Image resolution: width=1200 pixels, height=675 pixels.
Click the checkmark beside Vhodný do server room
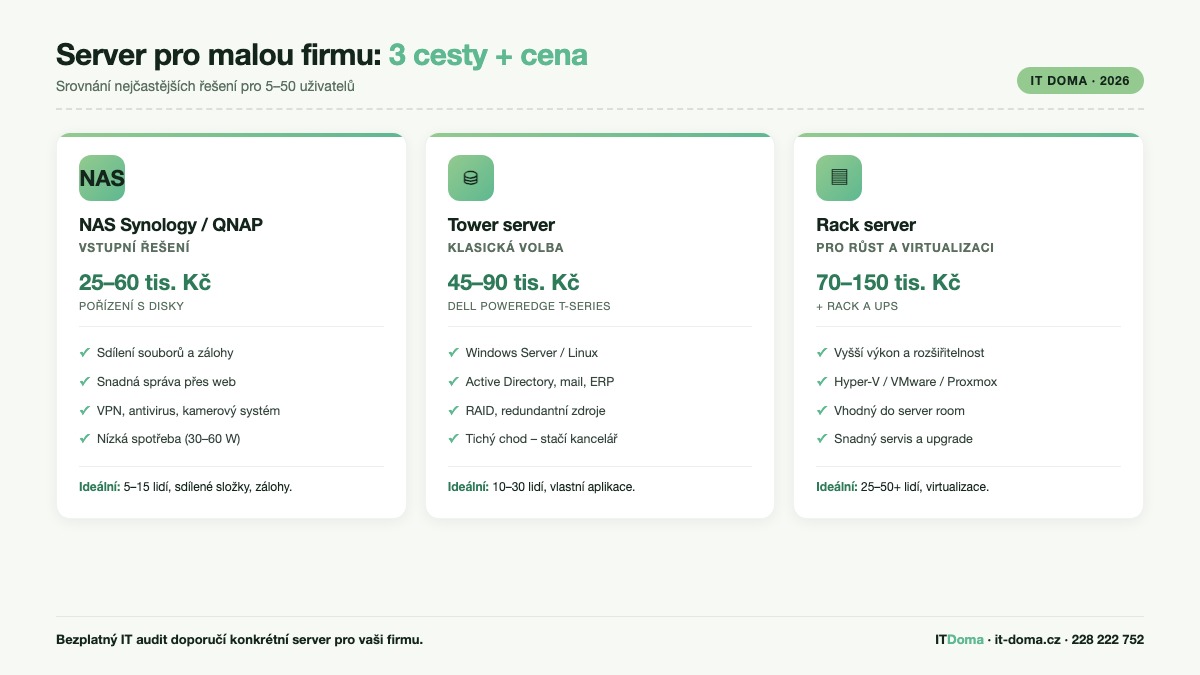pos(822,411)
